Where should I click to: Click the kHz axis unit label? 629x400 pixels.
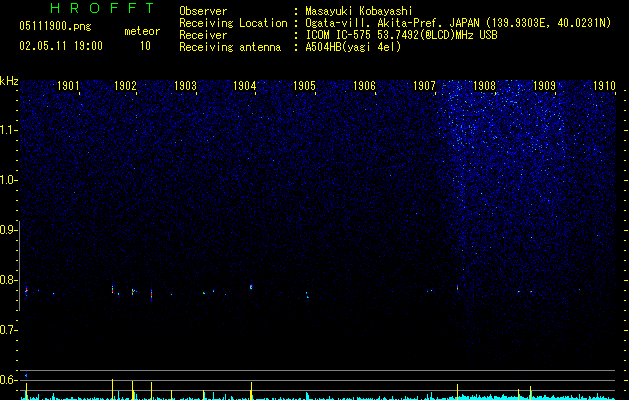click(9, 81)
